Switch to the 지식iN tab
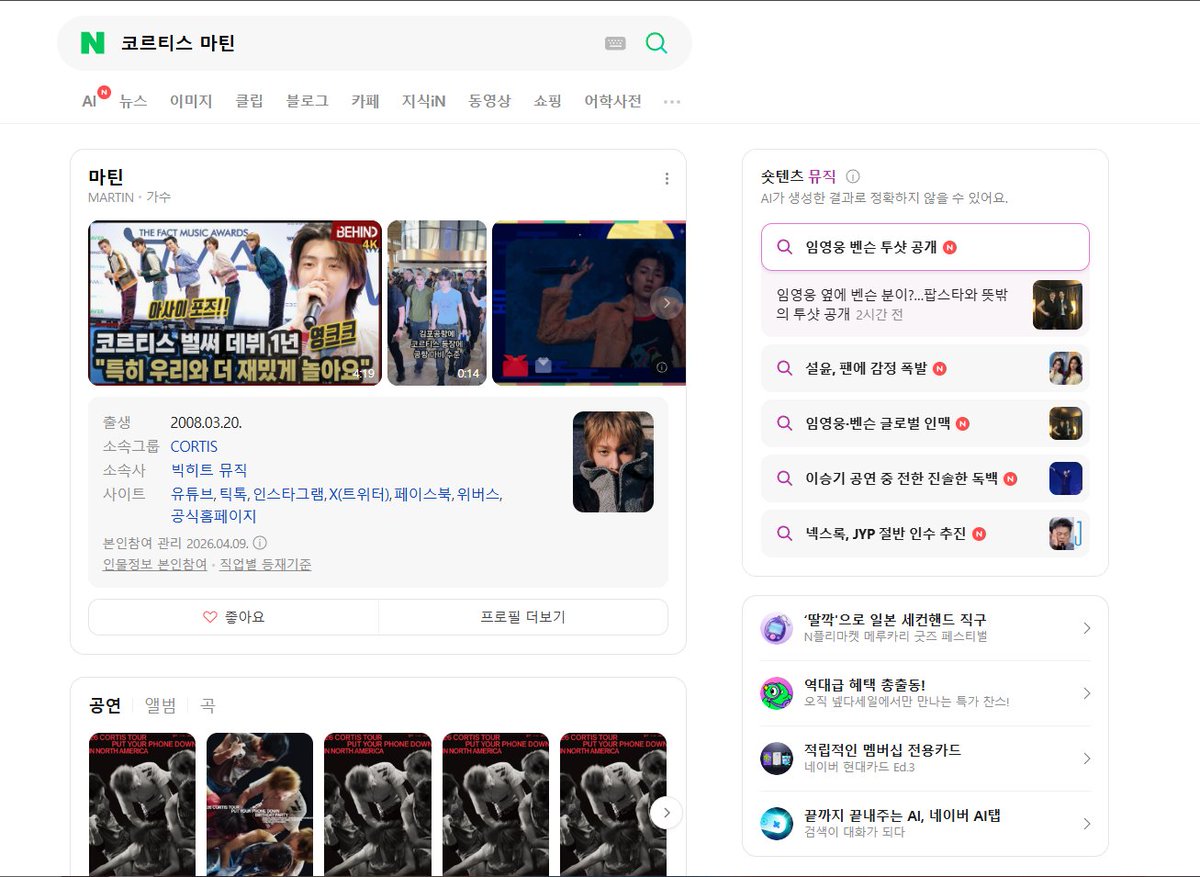1200x877 pixels. click(424, 101)
